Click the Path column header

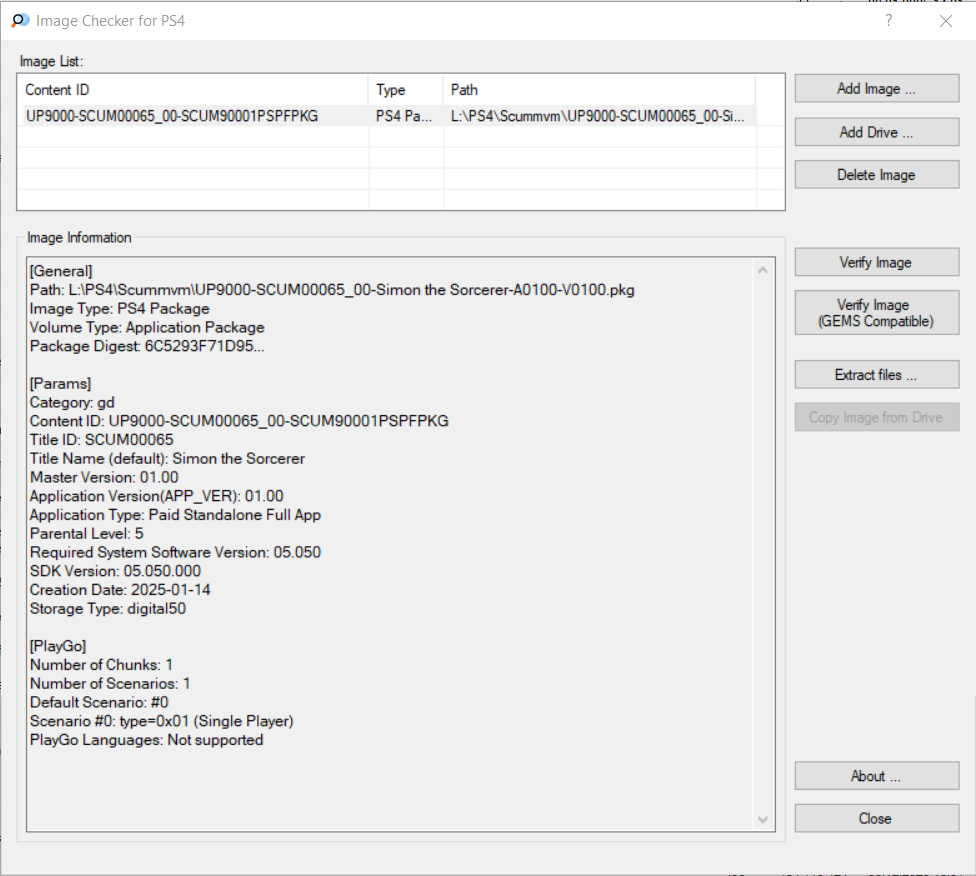pyautogui.click(x=599, y=90)
